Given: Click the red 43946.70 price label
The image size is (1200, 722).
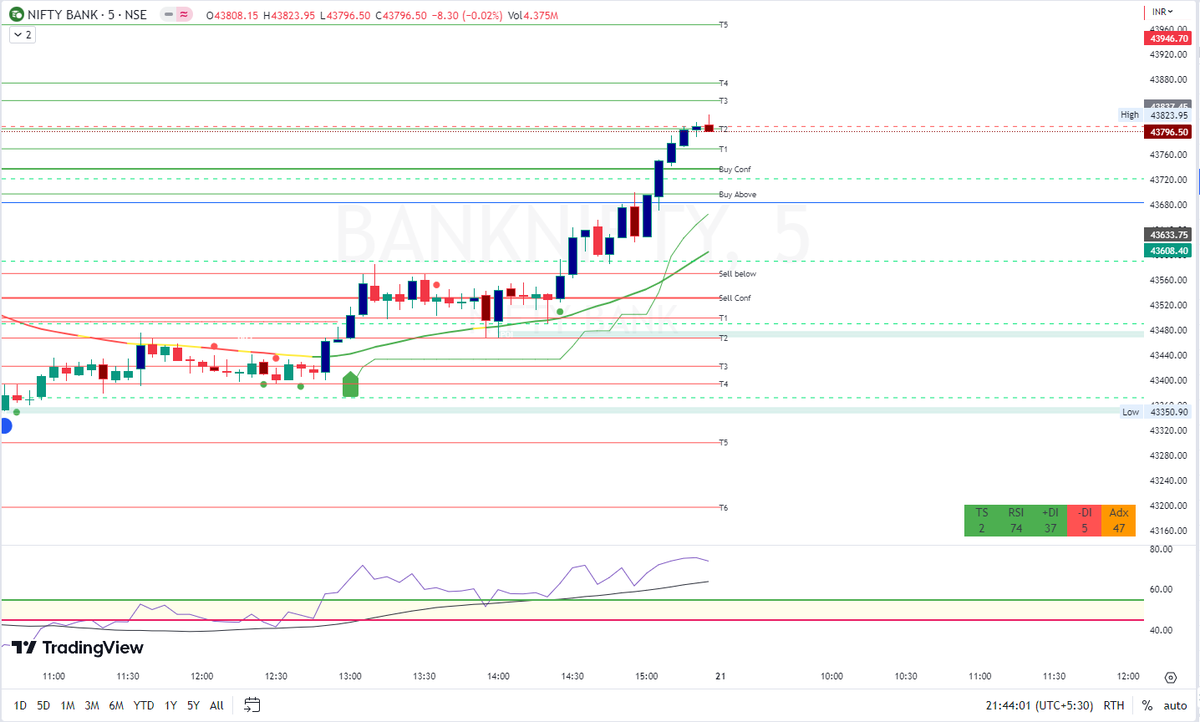Looking at the screenshot, I should pos(1168,38).
